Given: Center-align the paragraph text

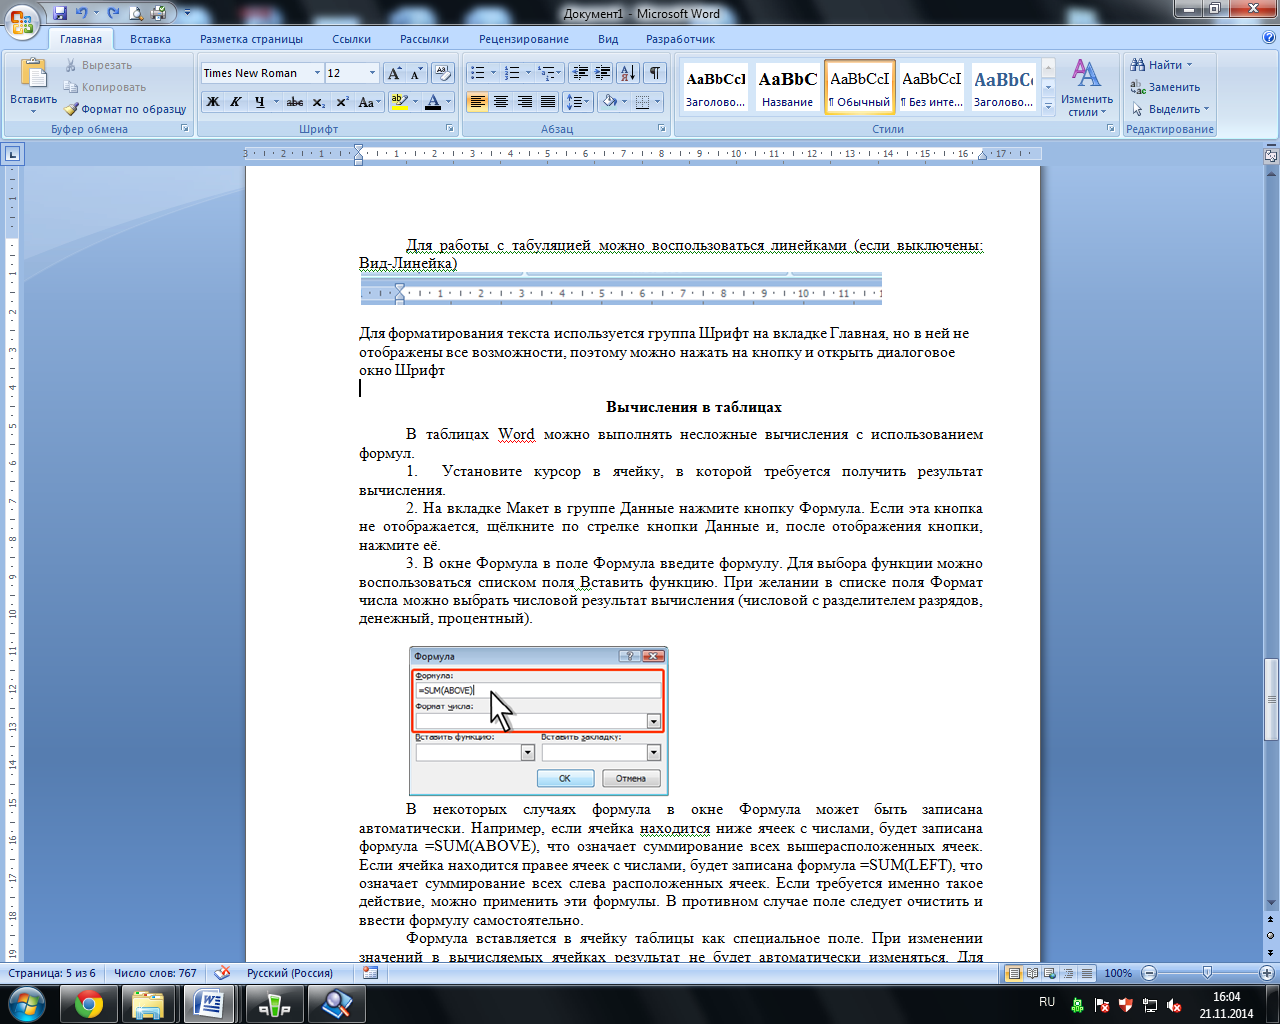Looking at the screenshot, I should [x=501, y=102].
